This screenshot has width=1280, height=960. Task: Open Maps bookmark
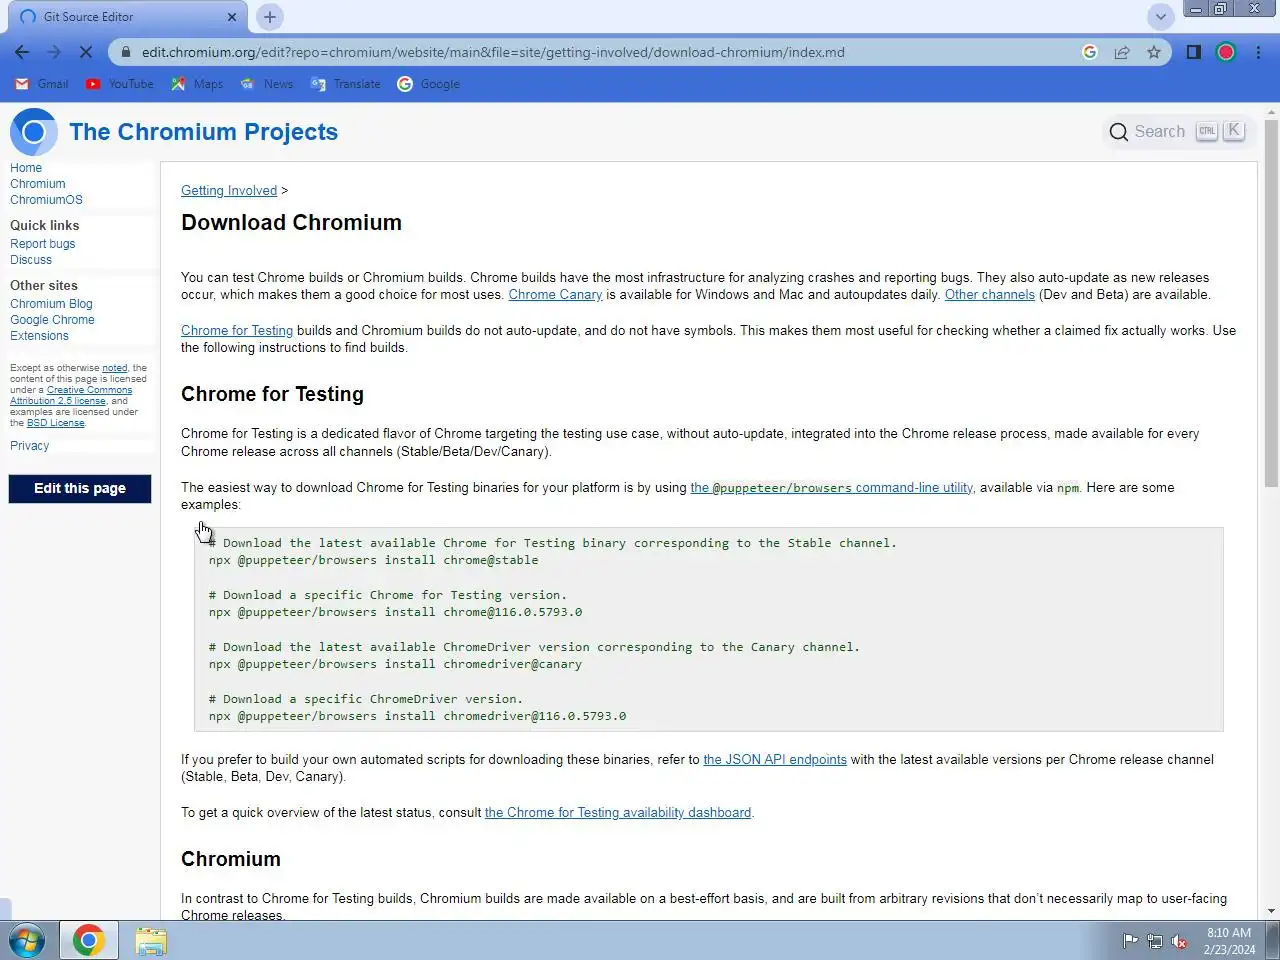(x=197, y=84)
